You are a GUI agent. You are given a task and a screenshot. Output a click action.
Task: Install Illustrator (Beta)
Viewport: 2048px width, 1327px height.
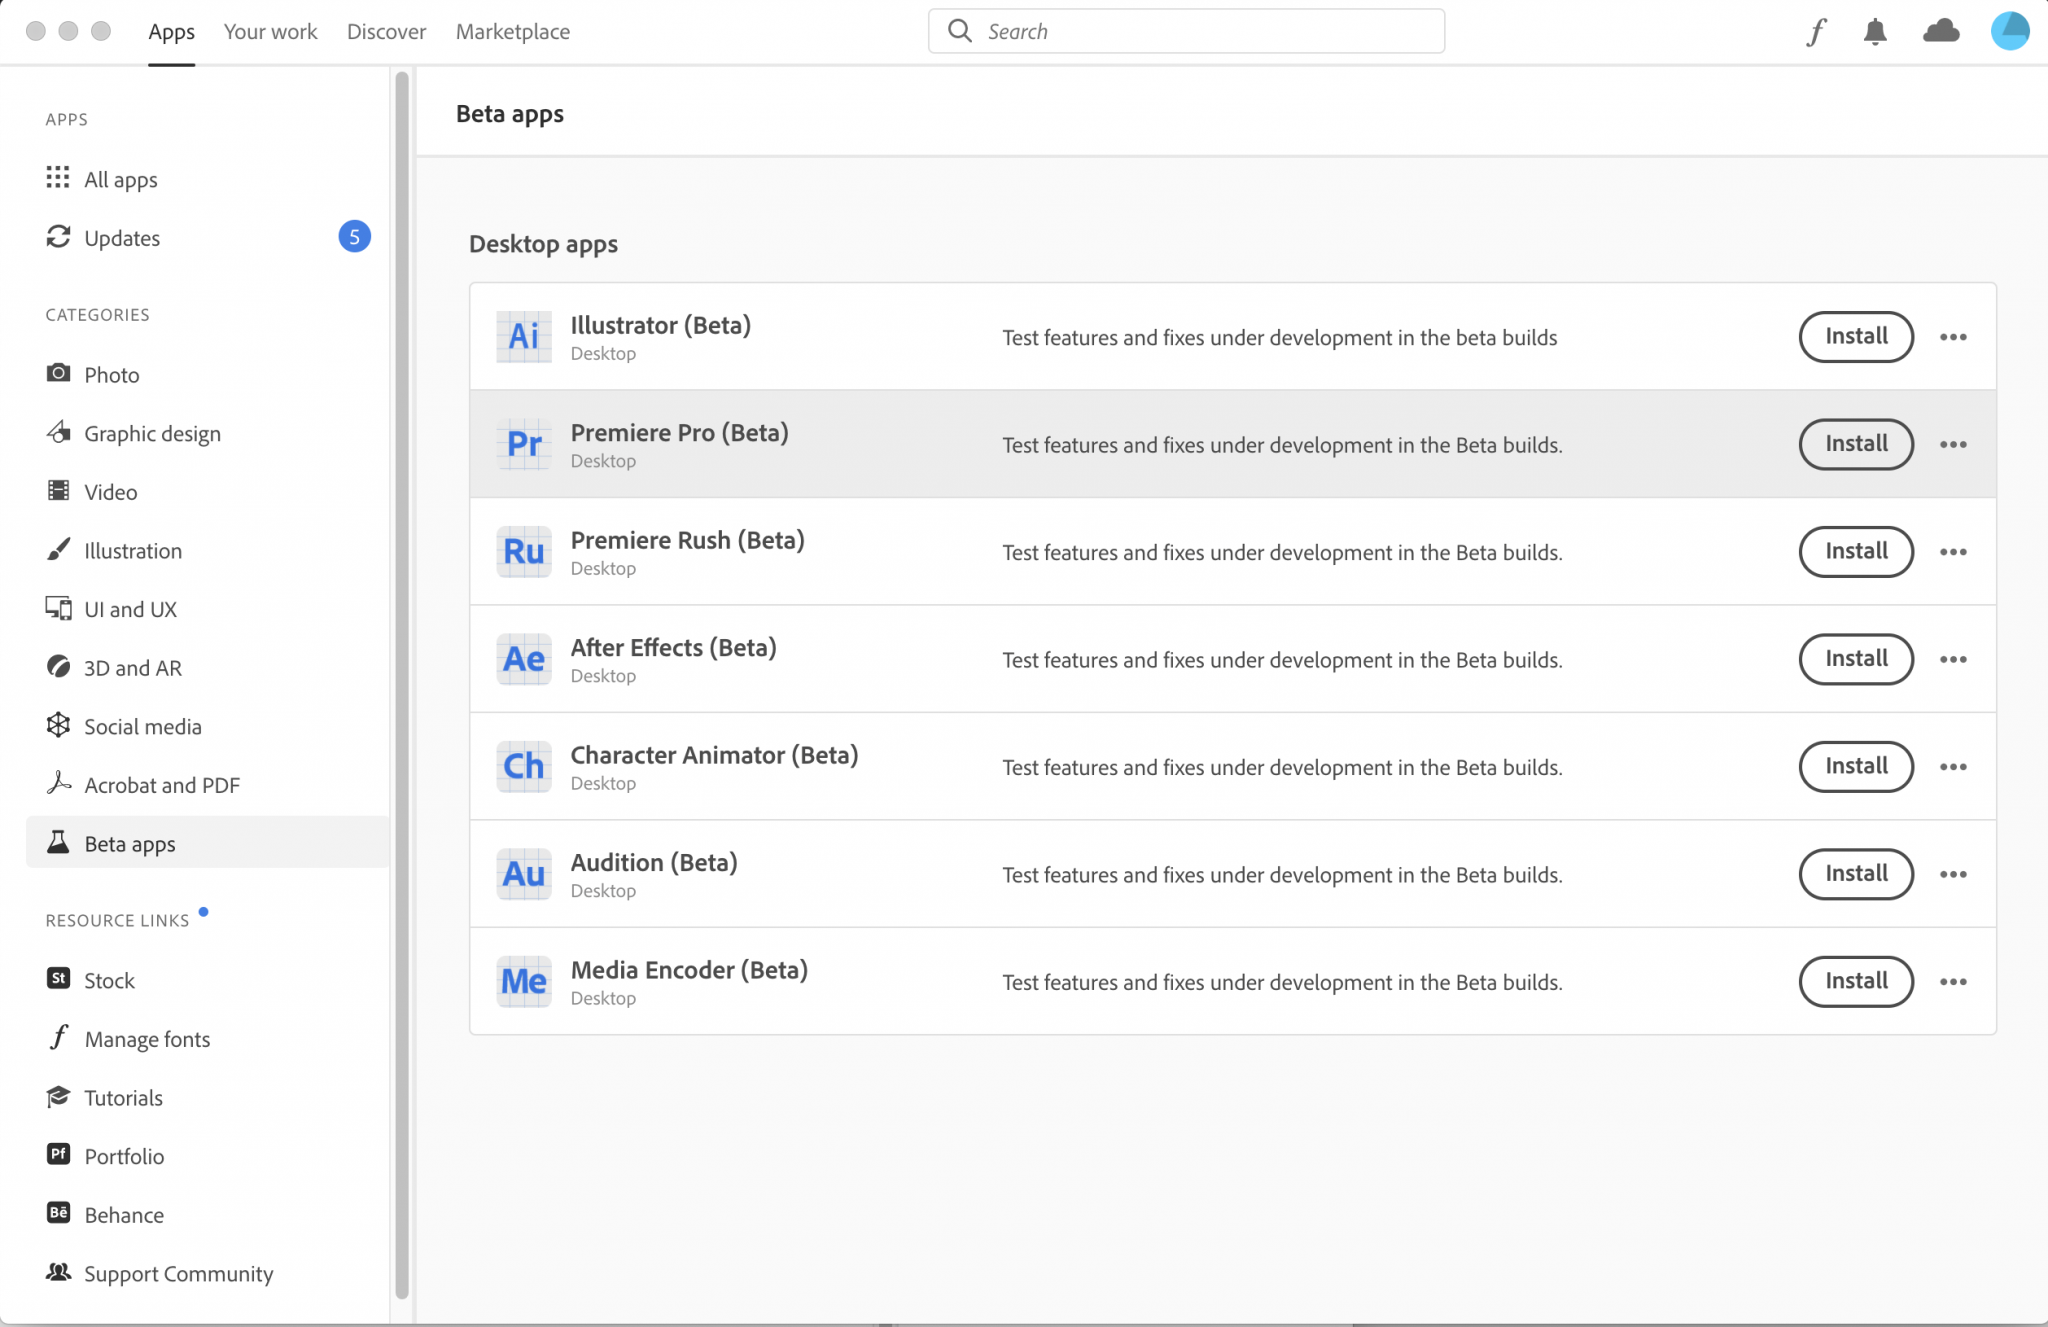(x=1856, y=337)
